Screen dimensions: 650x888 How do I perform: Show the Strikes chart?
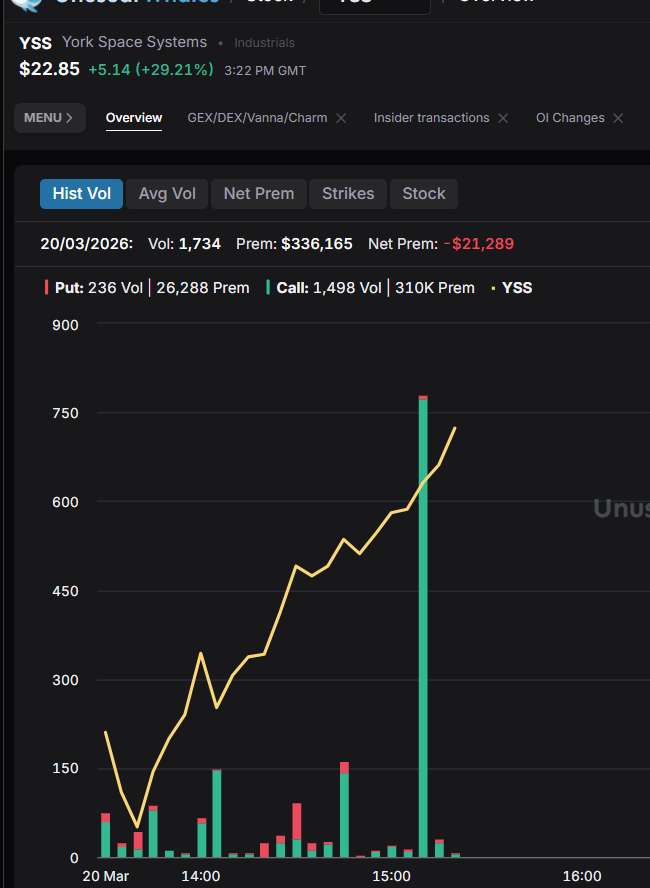click(348, 194)
